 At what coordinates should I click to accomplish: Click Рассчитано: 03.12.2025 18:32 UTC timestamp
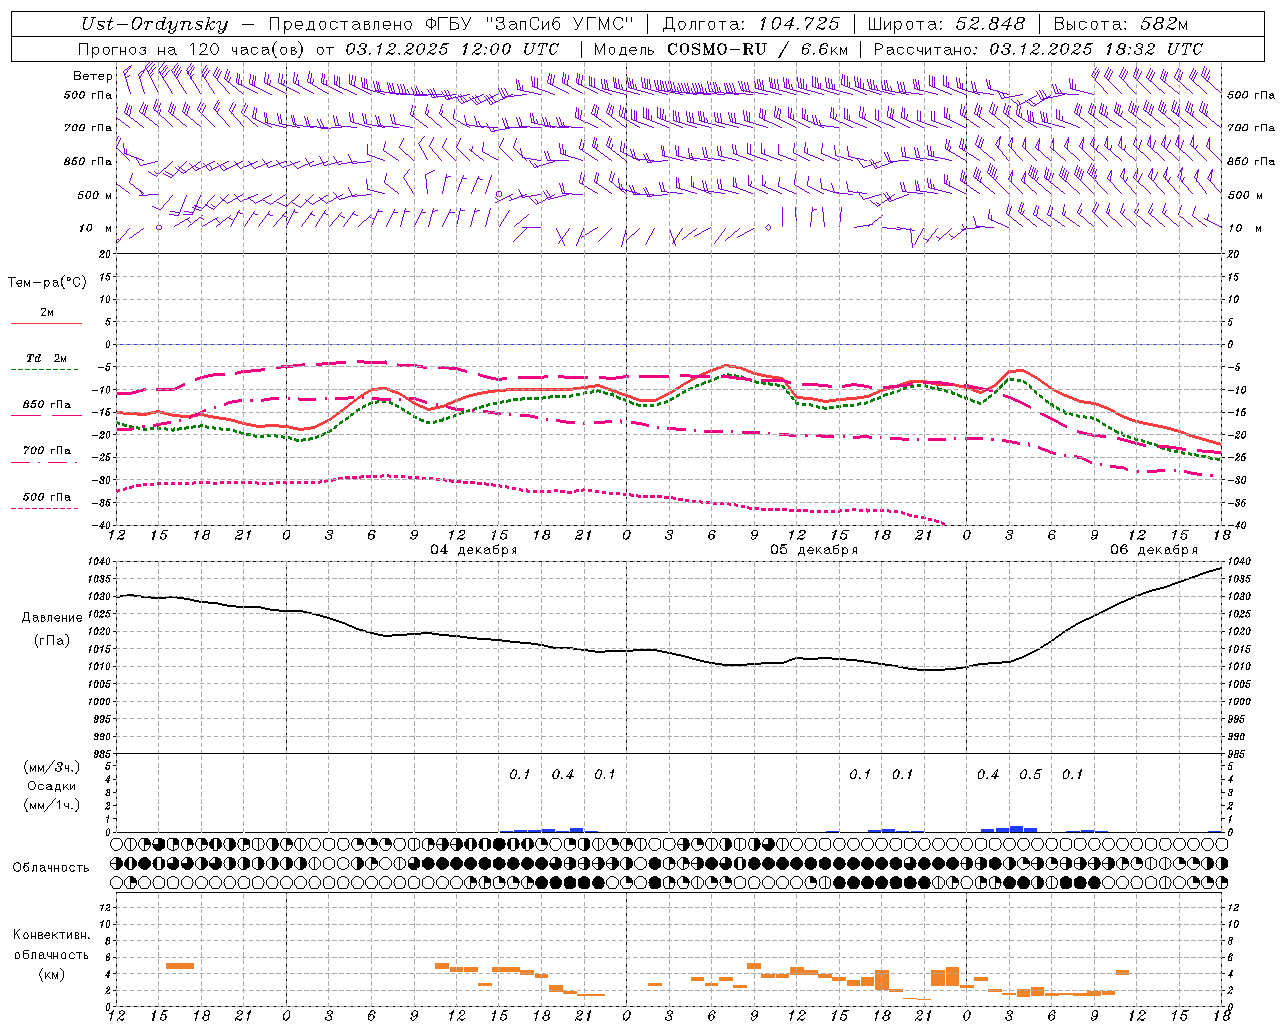point(1038,49)
